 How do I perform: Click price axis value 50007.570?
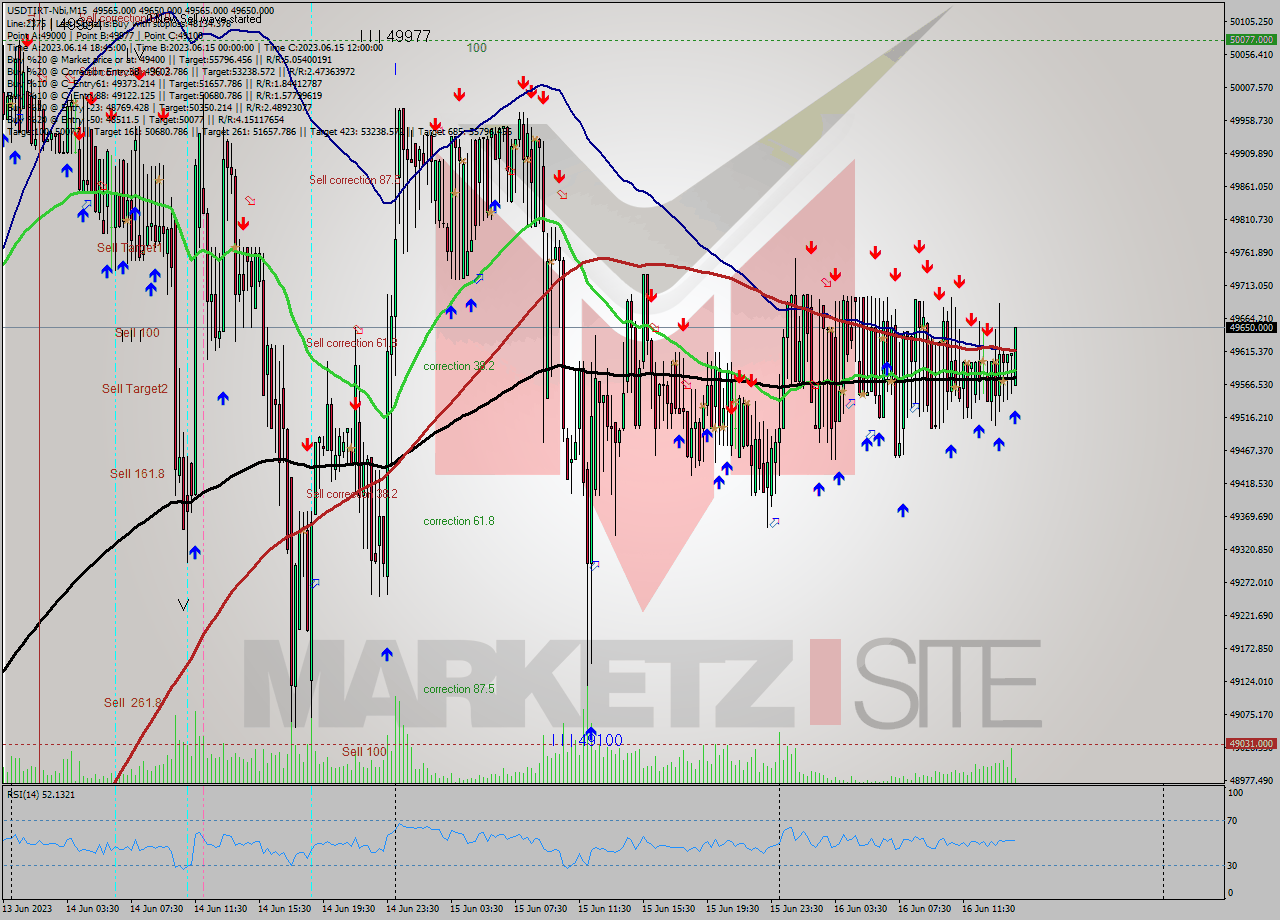[1250, 87]
